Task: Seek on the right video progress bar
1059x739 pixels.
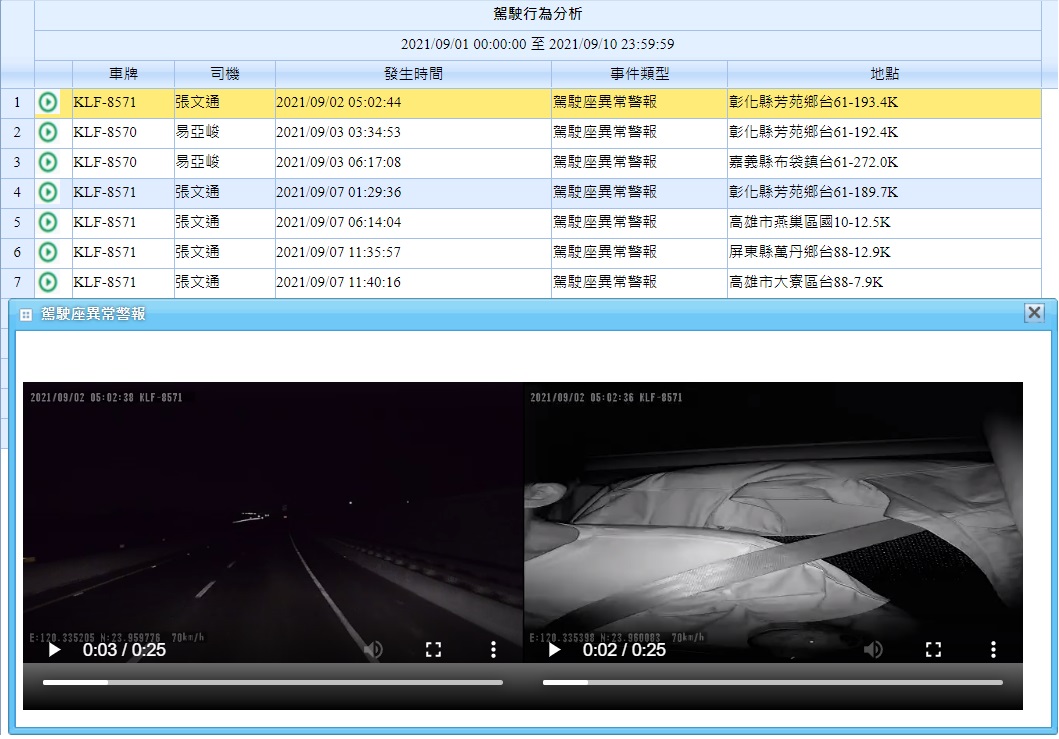Action: [x=773, y=683]
